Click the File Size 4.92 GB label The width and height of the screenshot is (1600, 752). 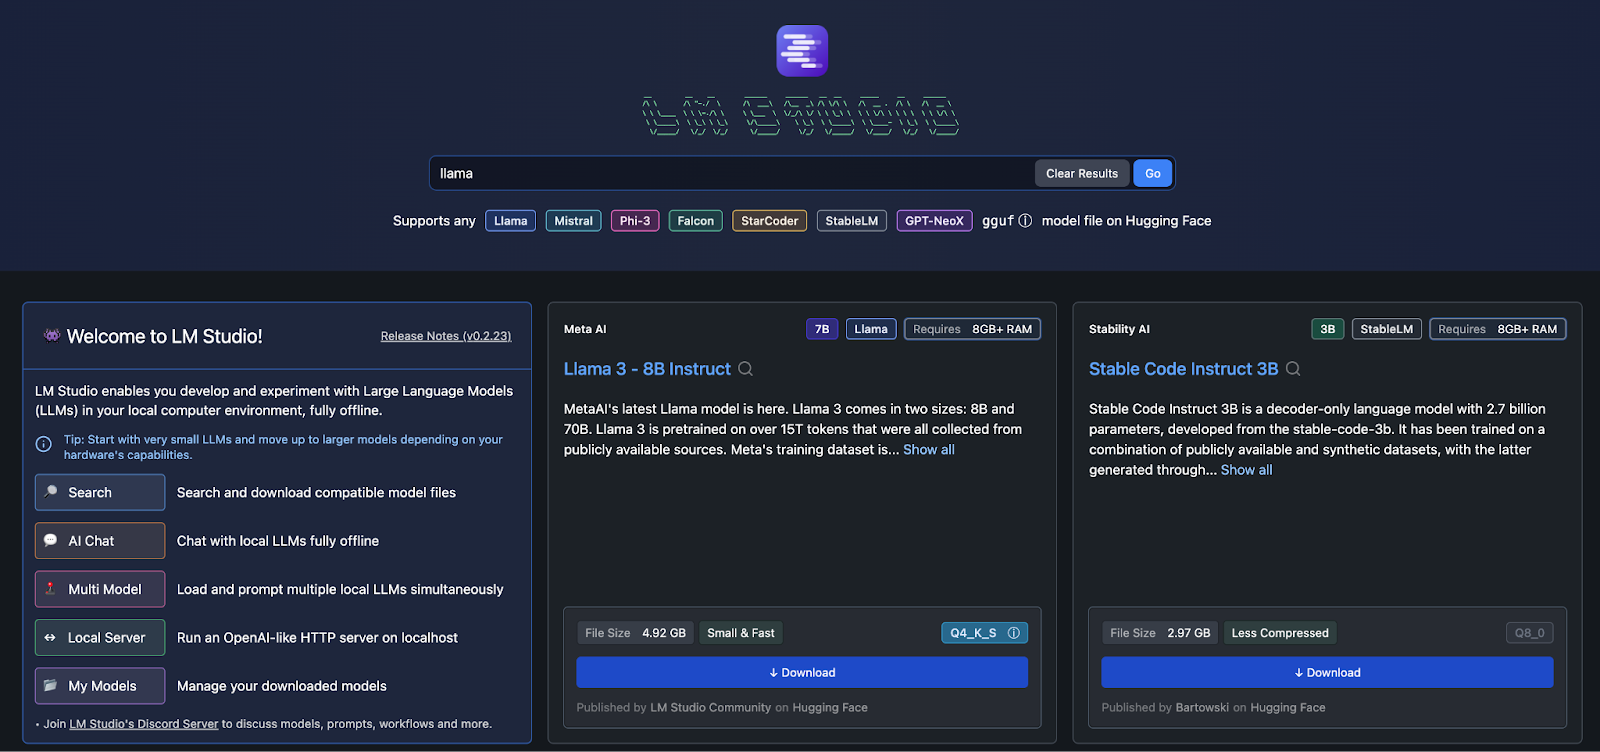tap(636, 633)
